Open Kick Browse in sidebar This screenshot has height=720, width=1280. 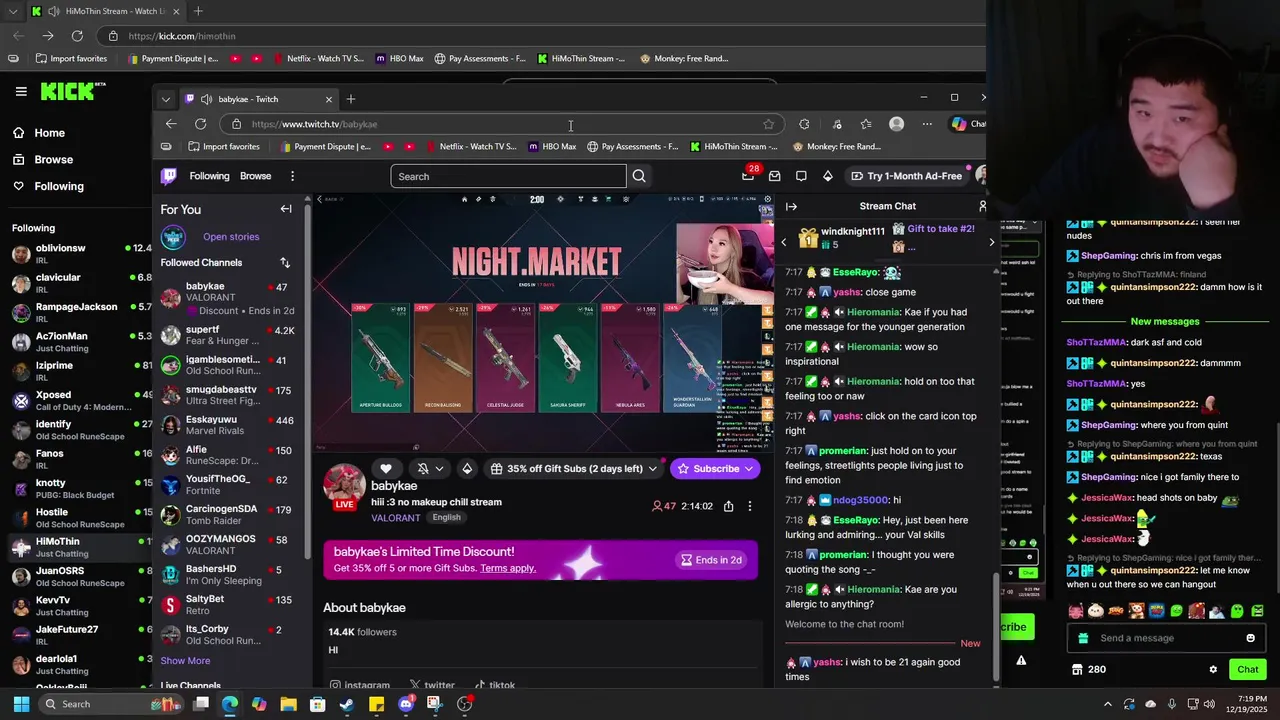(x=44, y=159)
